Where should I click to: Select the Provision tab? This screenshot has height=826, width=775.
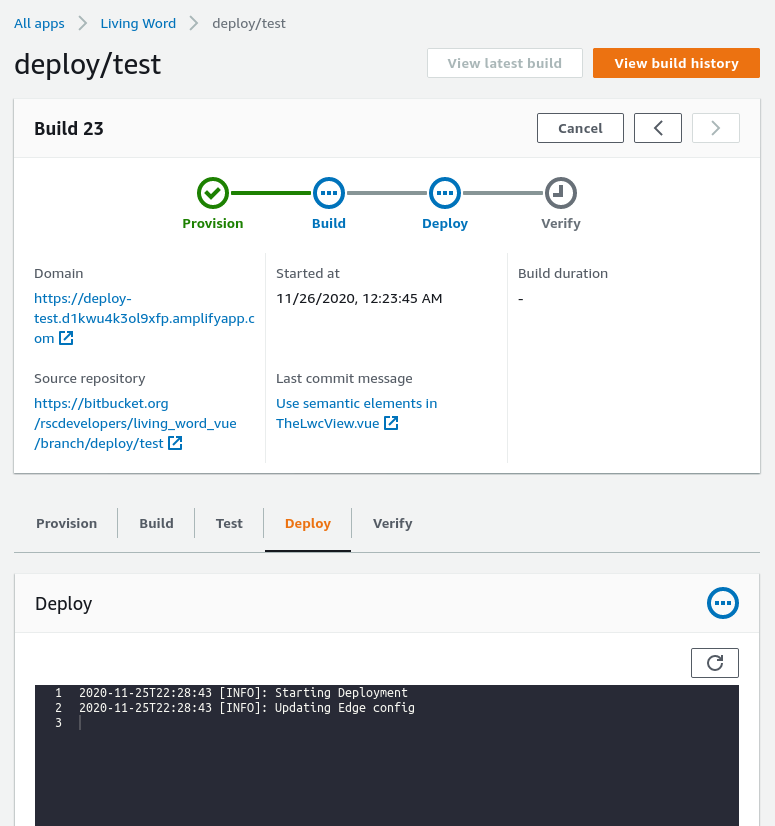[x=66, y=523]
